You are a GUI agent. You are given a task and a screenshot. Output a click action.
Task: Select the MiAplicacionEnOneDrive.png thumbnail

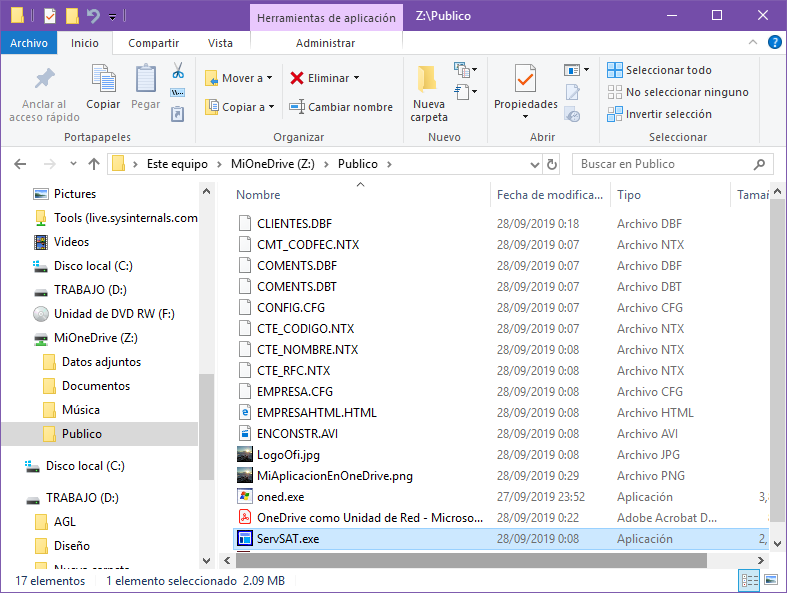(244, 476)
